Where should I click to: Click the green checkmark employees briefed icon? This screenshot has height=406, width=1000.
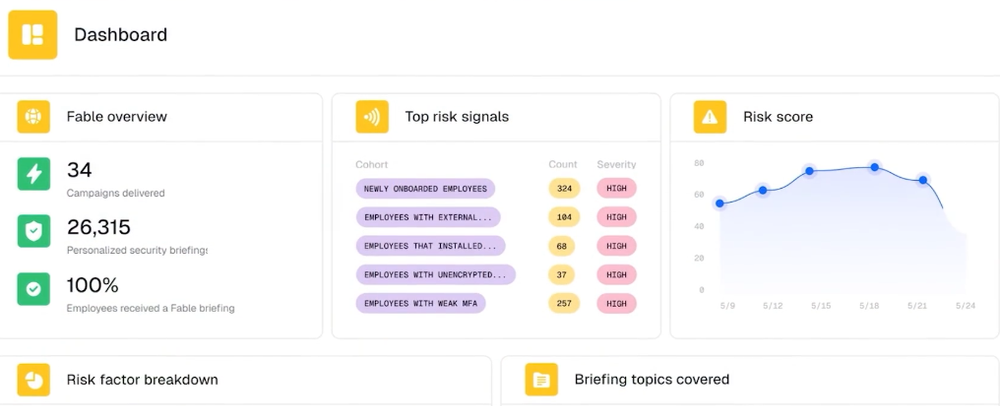coord(34,289)
